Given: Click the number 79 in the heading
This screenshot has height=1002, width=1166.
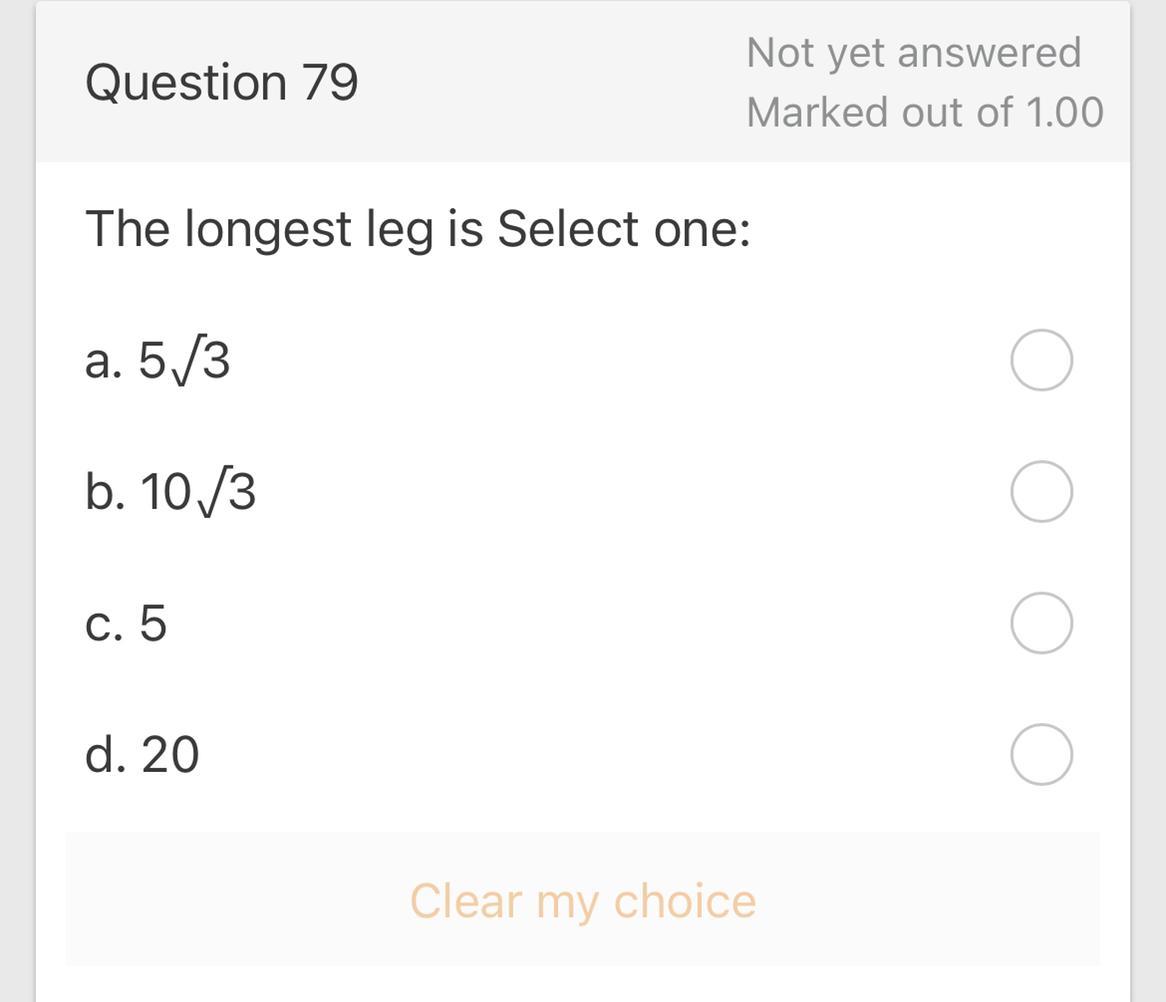Looking at the screenshot, I should pyautogui.click(x=329, y=82).
